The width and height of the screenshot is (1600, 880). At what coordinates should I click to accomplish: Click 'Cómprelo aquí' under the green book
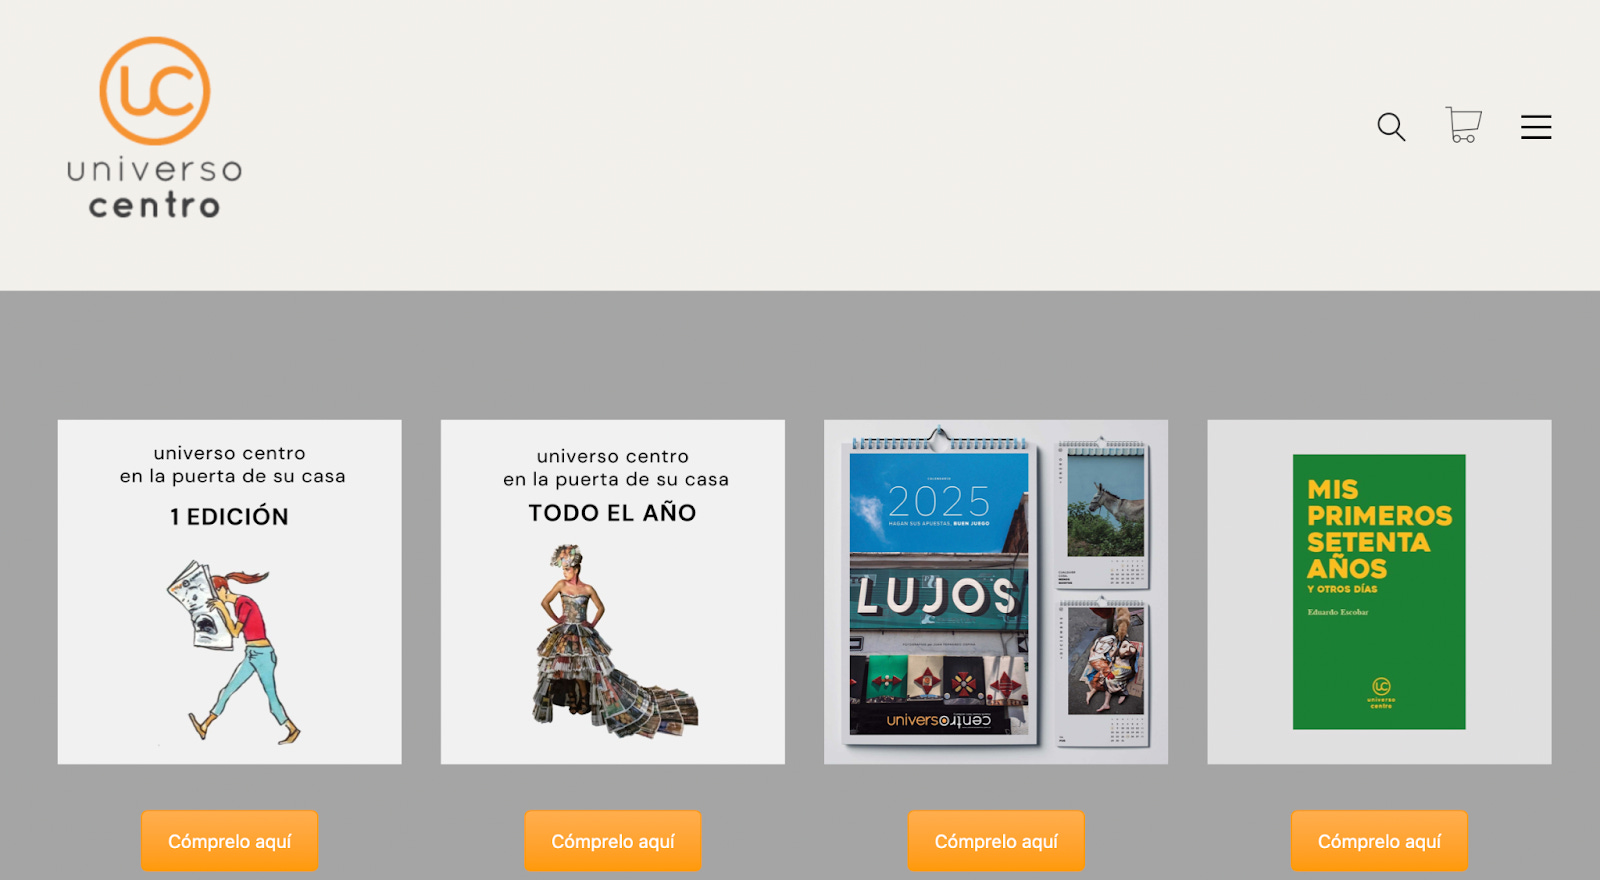pyautogui.click(x=1379, y=841)
